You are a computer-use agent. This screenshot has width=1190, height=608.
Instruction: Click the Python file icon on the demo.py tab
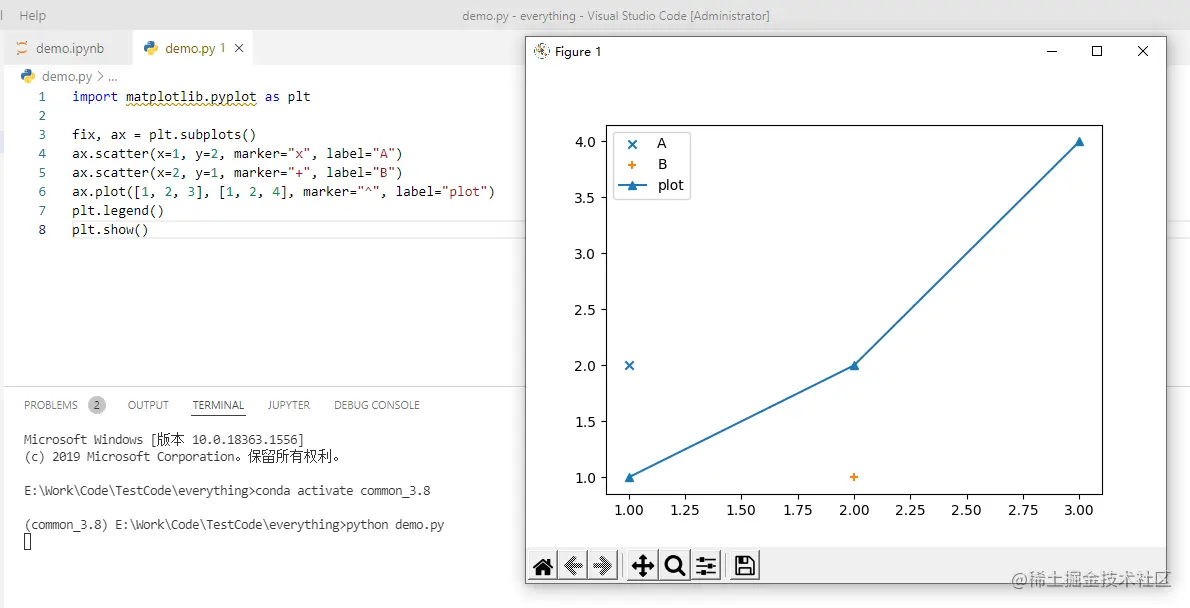[150, 47]
